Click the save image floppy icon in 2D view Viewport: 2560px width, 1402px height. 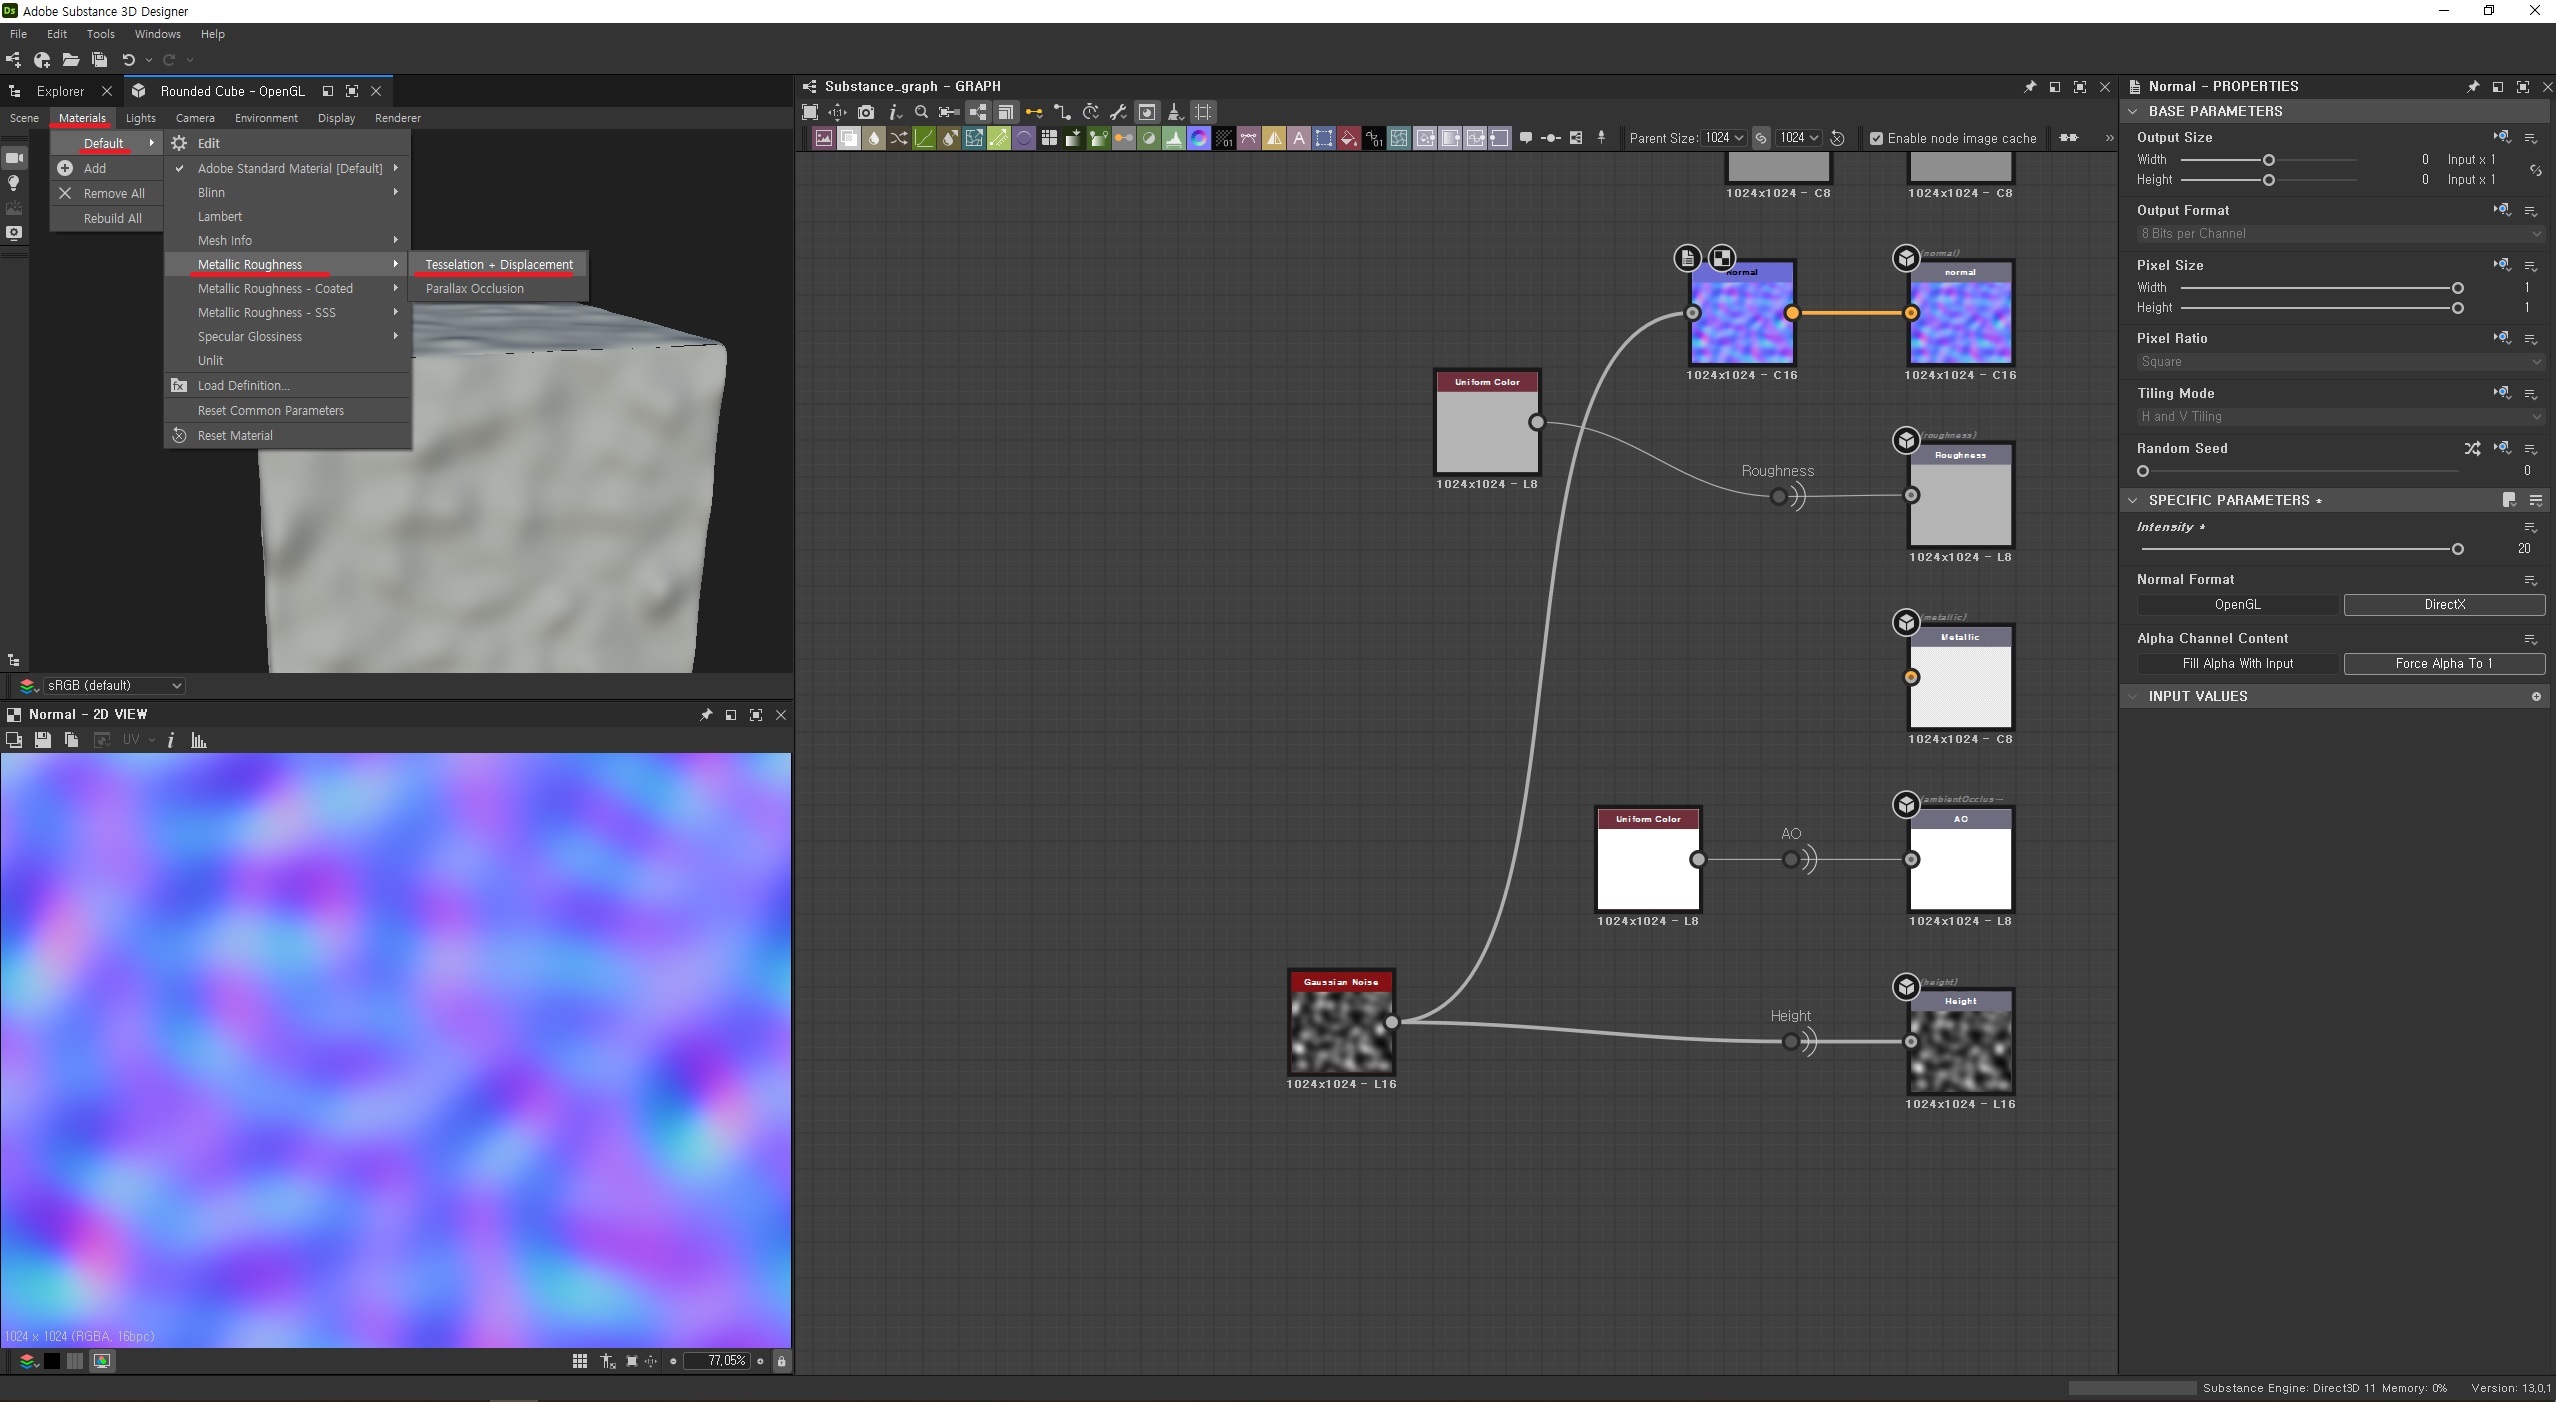(x=42, y=740)
